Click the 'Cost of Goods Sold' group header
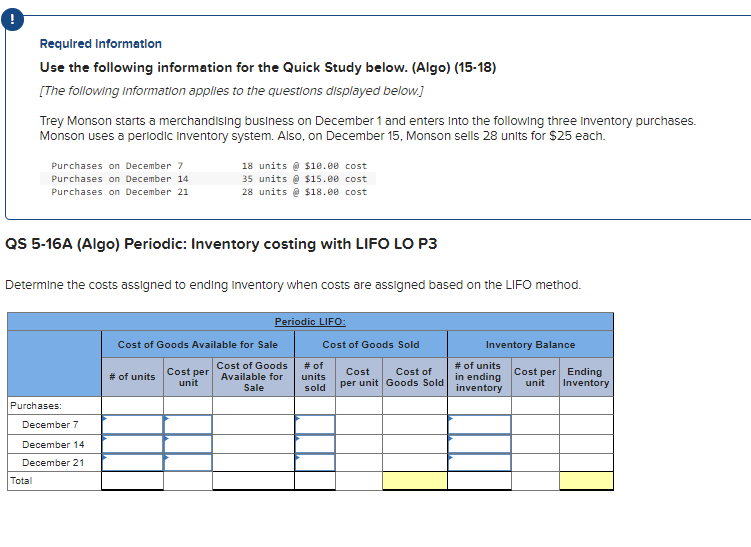Image resolution: width=751 pixels, height=547 pixels. (x=371, y=344)
